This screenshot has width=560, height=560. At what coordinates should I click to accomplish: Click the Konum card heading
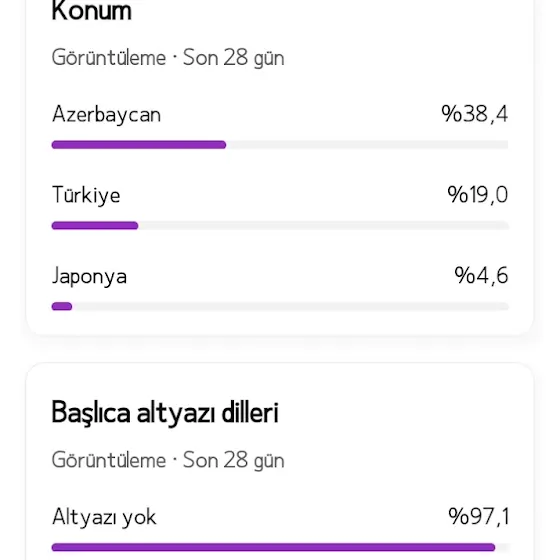click(92, 11)
